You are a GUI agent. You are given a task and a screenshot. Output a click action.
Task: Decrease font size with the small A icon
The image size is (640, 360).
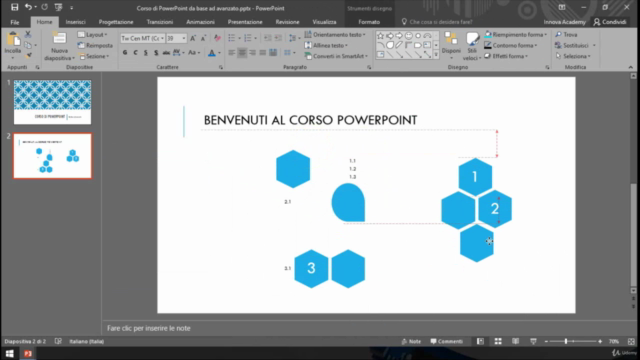pyautogui.click(x=203, y=38)
